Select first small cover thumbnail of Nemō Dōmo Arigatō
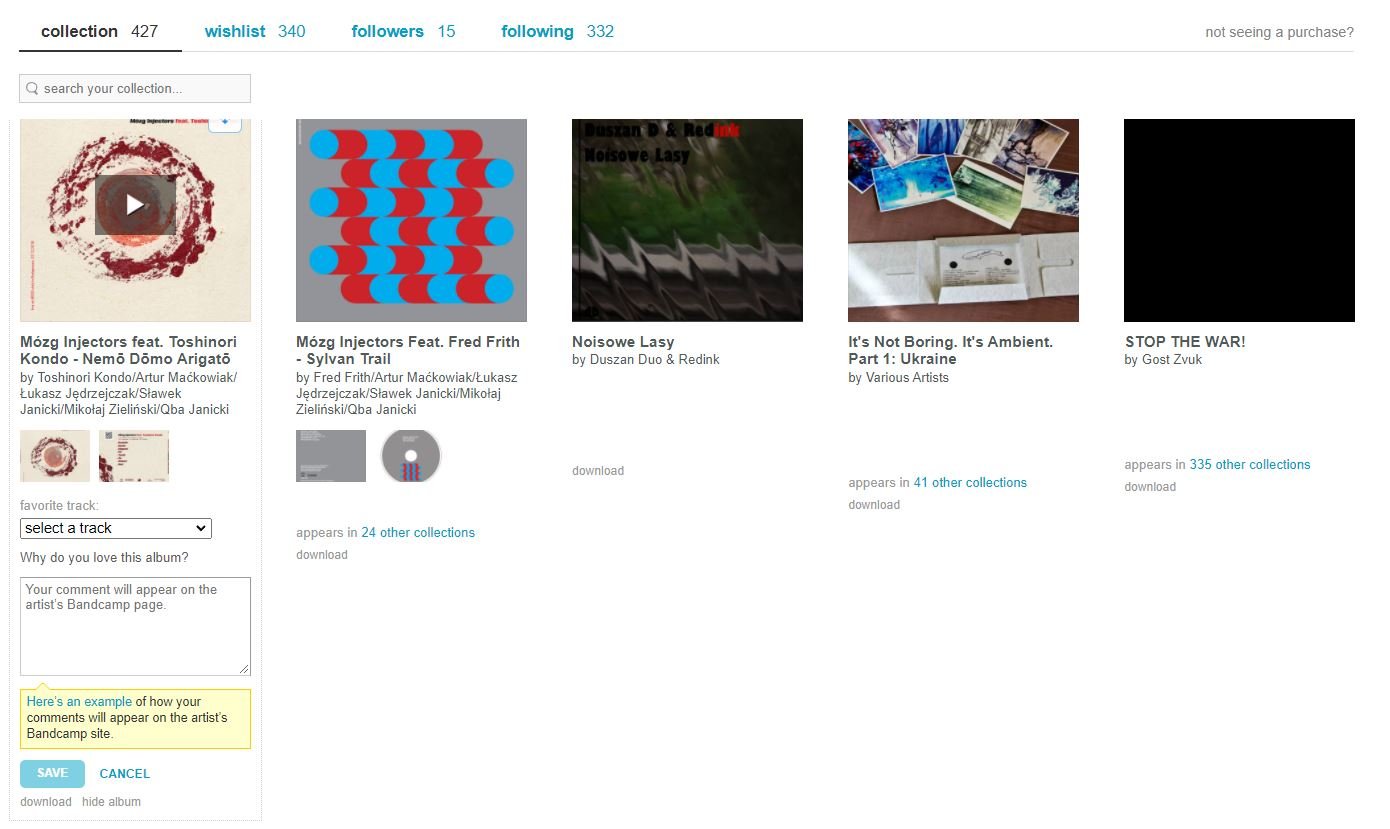This screenshot has width=1390, height=829. click(x=55, y=456)
